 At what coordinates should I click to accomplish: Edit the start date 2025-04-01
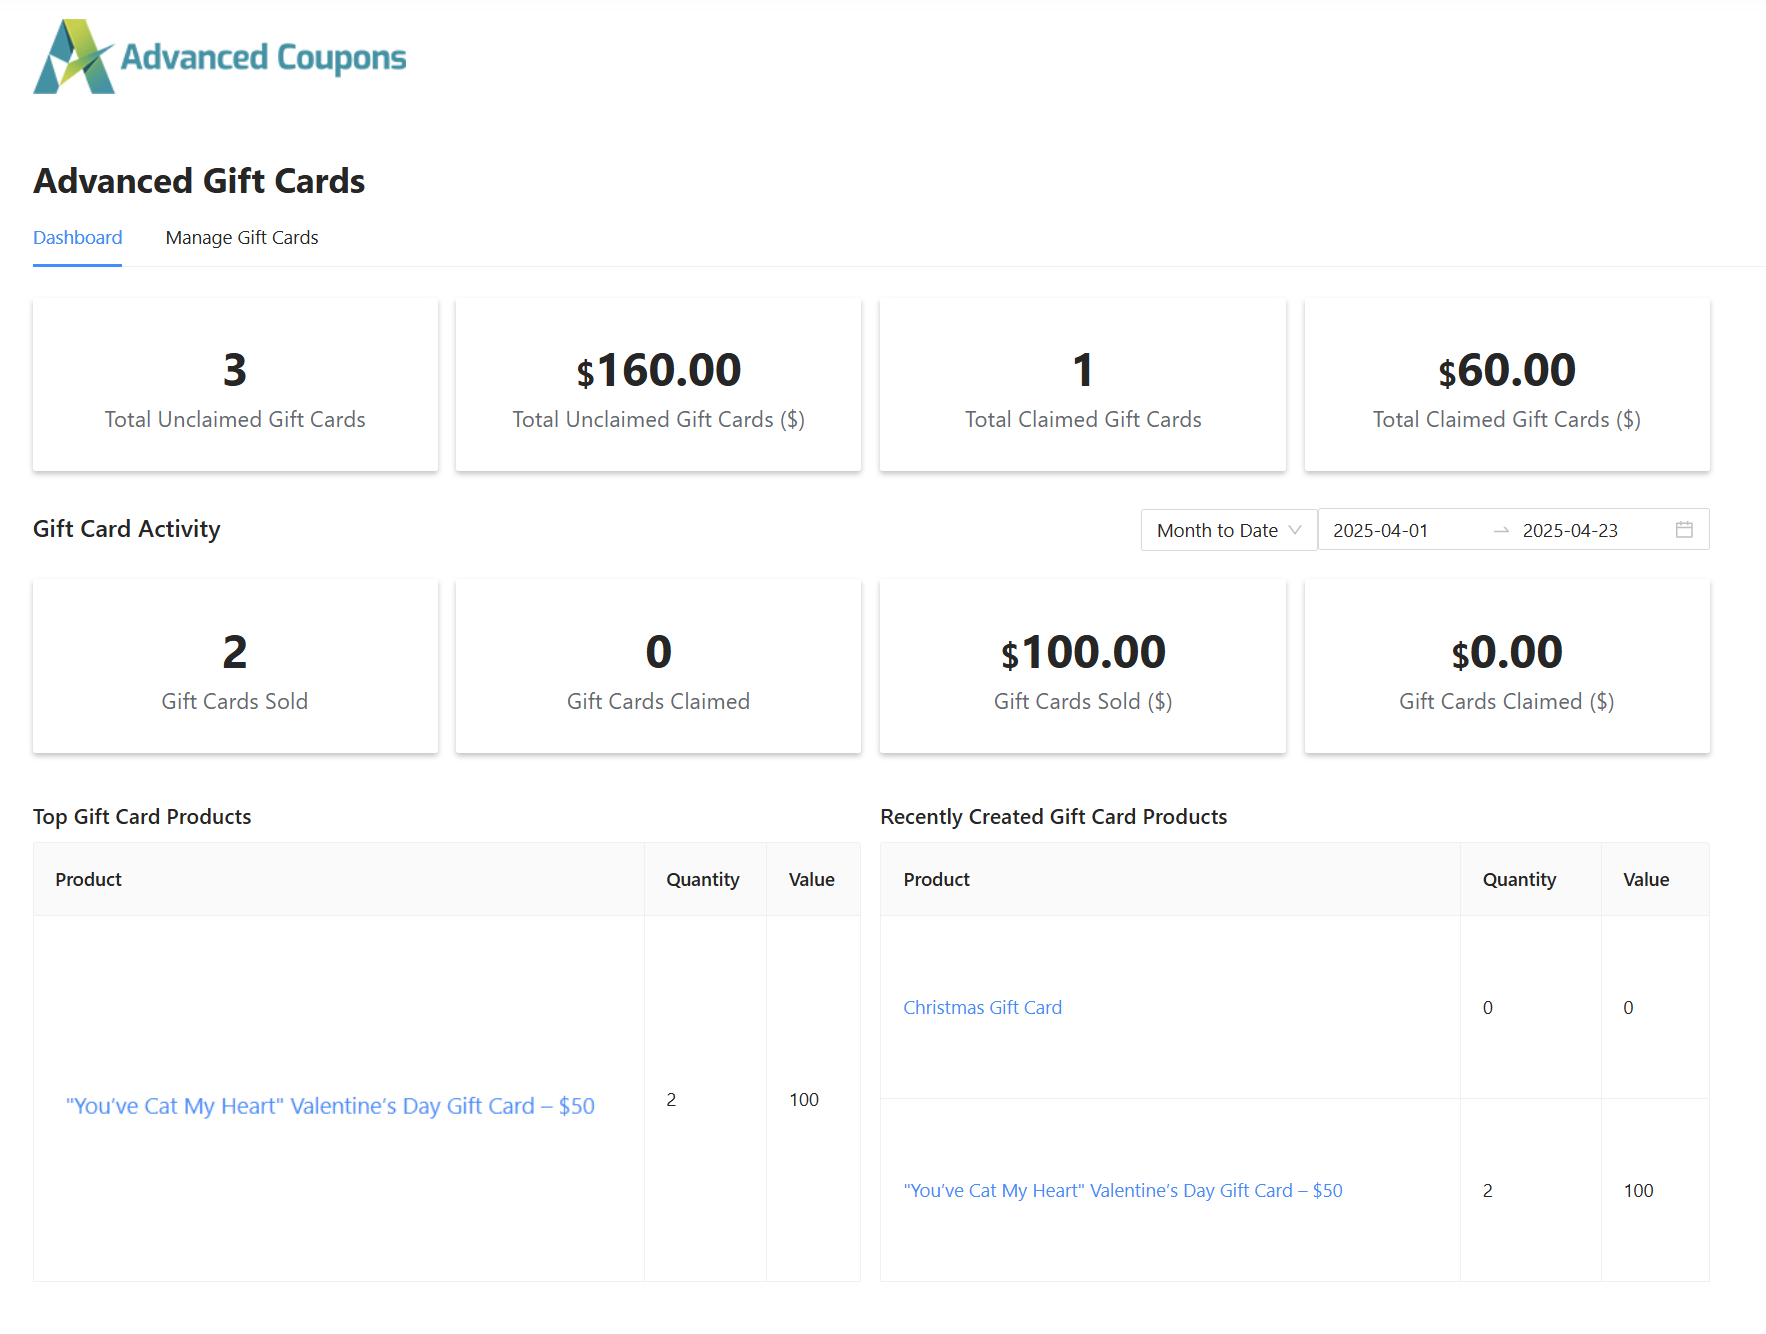(x=1380, y=531)
